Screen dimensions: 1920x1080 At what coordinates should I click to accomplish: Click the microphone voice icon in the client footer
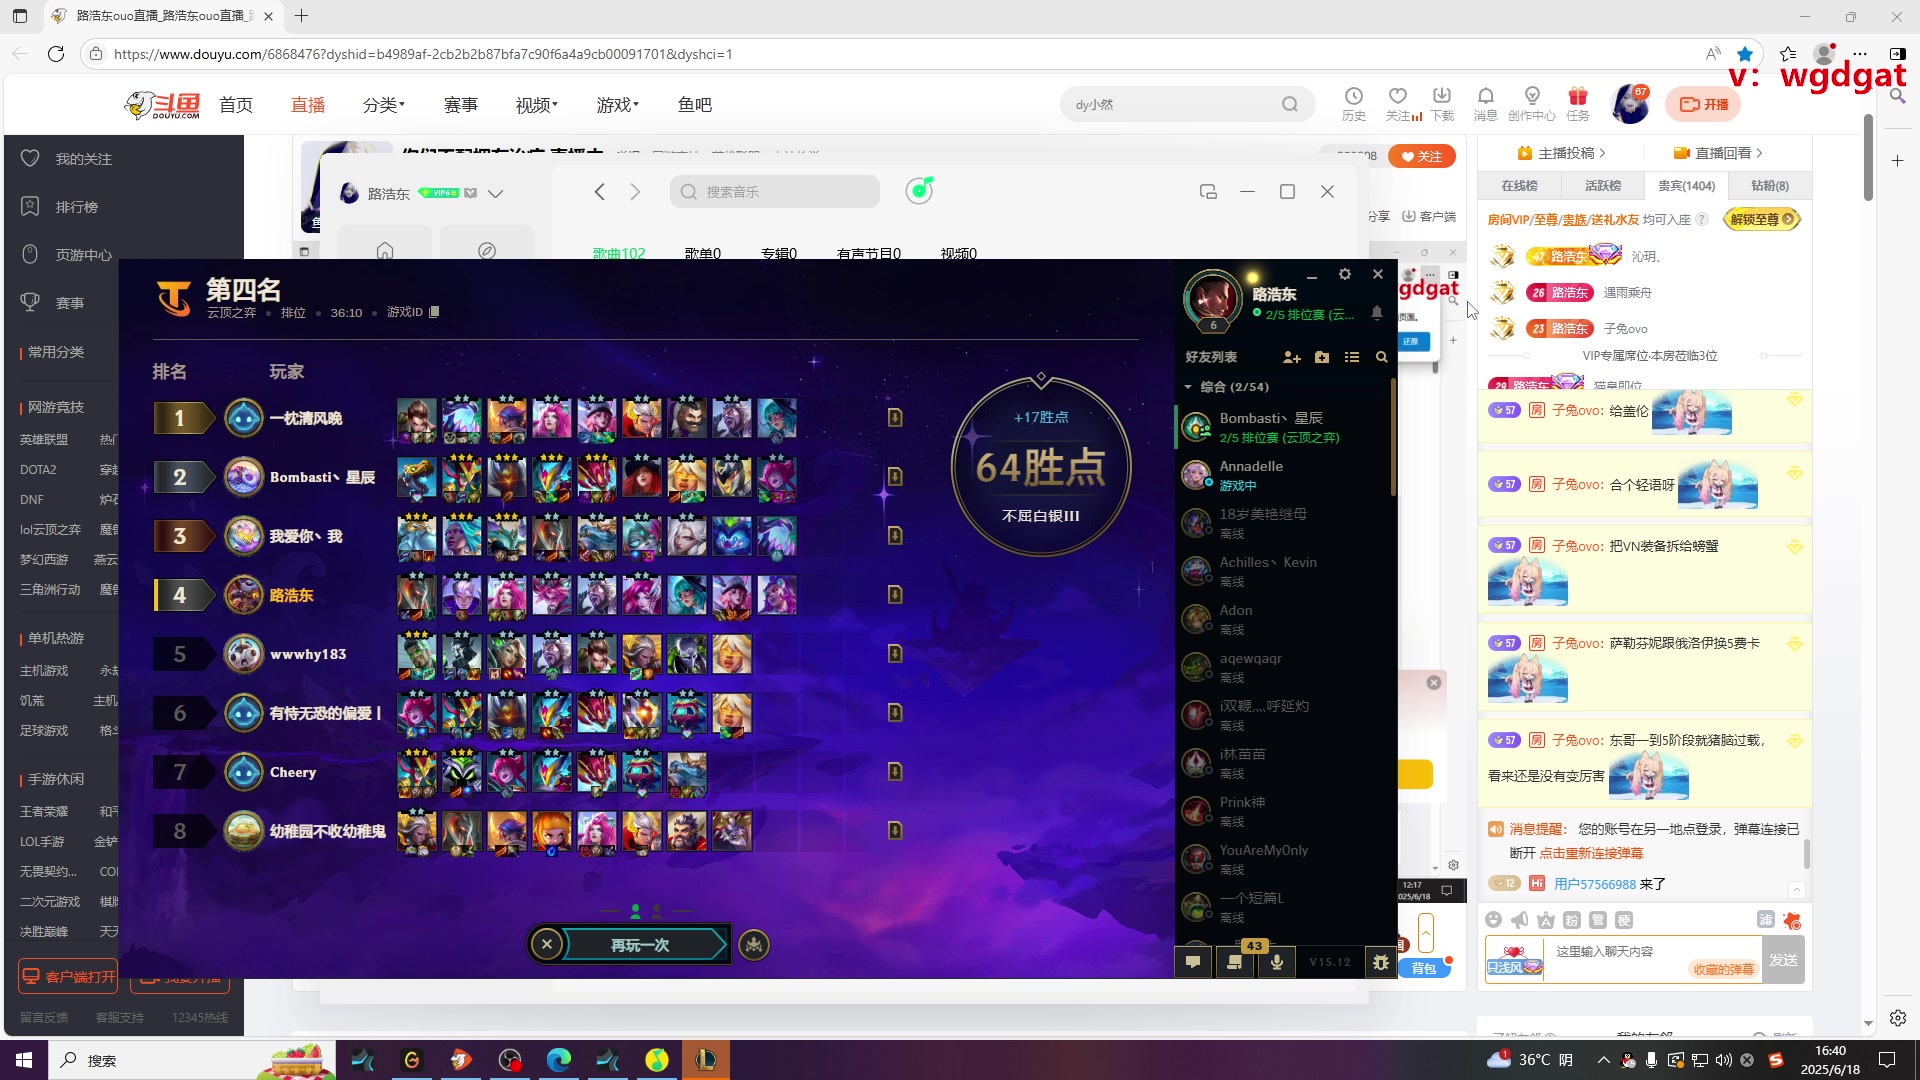(x=1277, y=962)
